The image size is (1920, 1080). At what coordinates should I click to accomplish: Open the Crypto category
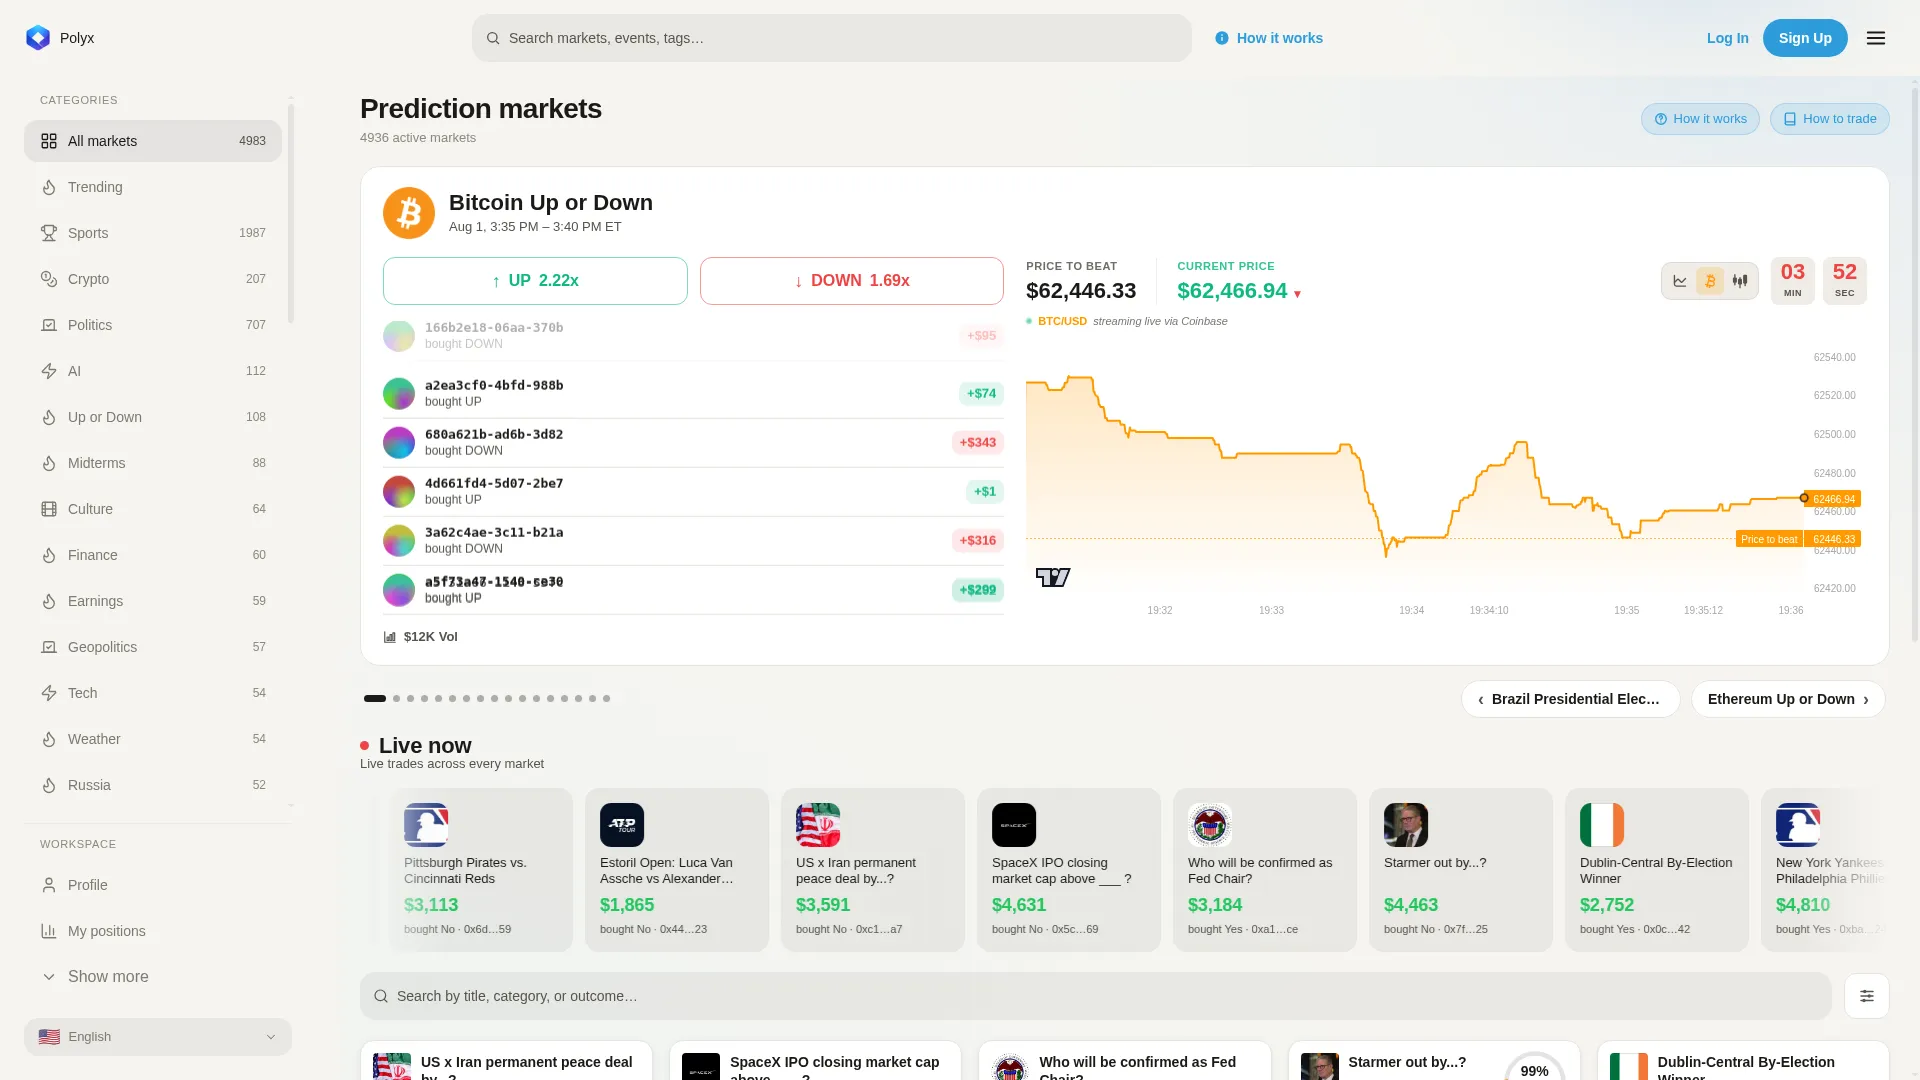click(153, 279)
